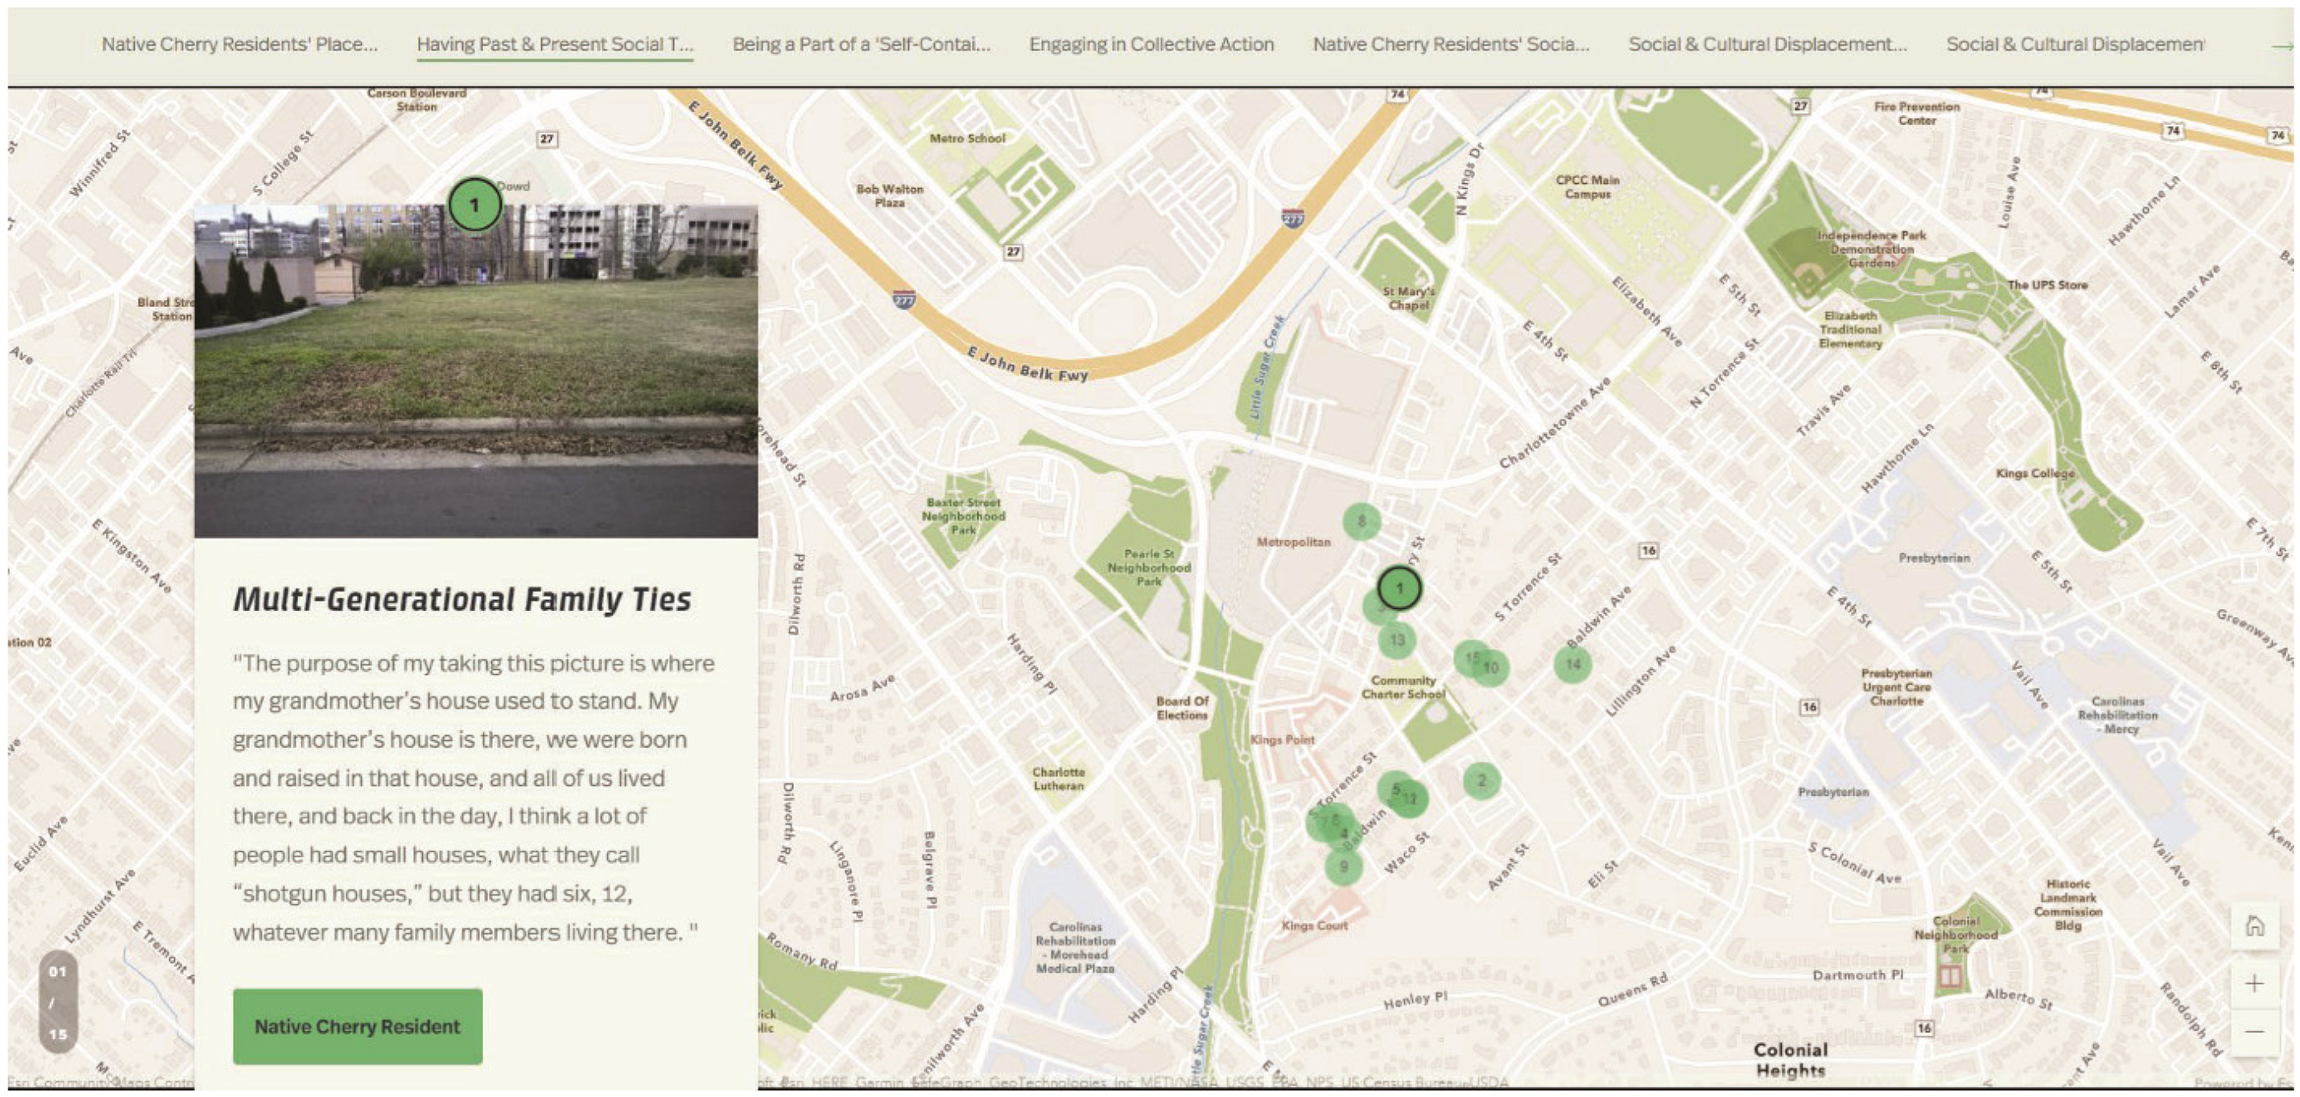
Task: Select map marker number 8
Action: point(1361,520)
